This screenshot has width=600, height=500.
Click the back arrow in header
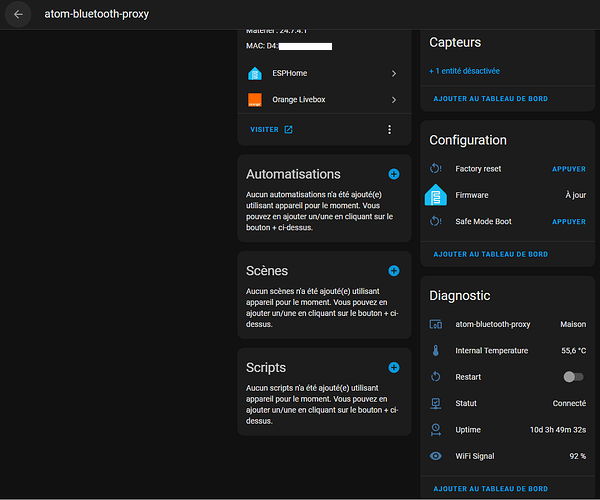18,15
